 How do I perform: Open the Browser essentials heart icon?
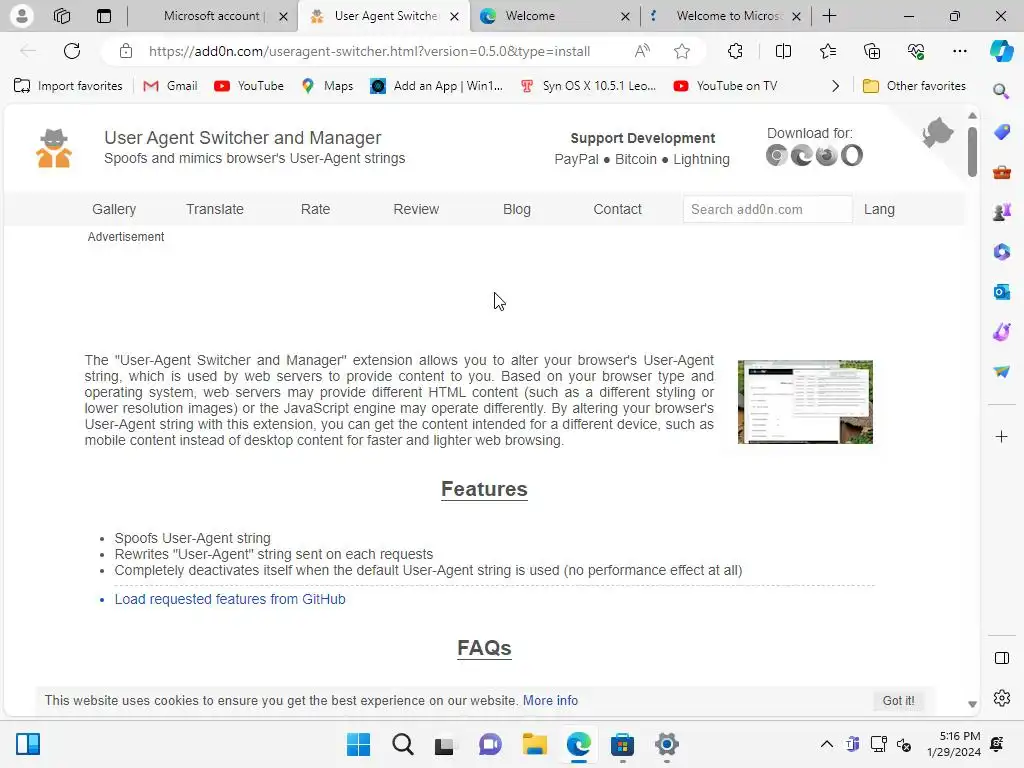[916, 51]
